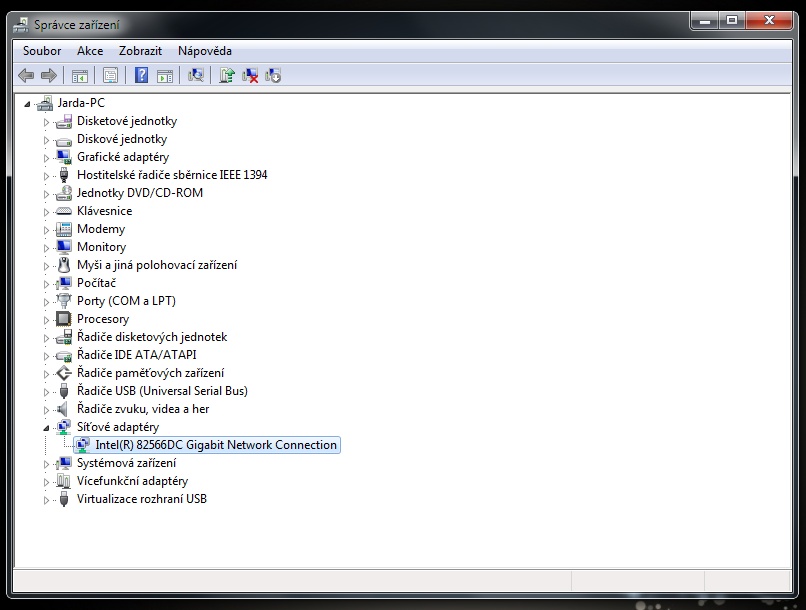This screenshot has height=610, width=806.
Task: Click the Monitory screen icon
Action: [x=64, y=247]
